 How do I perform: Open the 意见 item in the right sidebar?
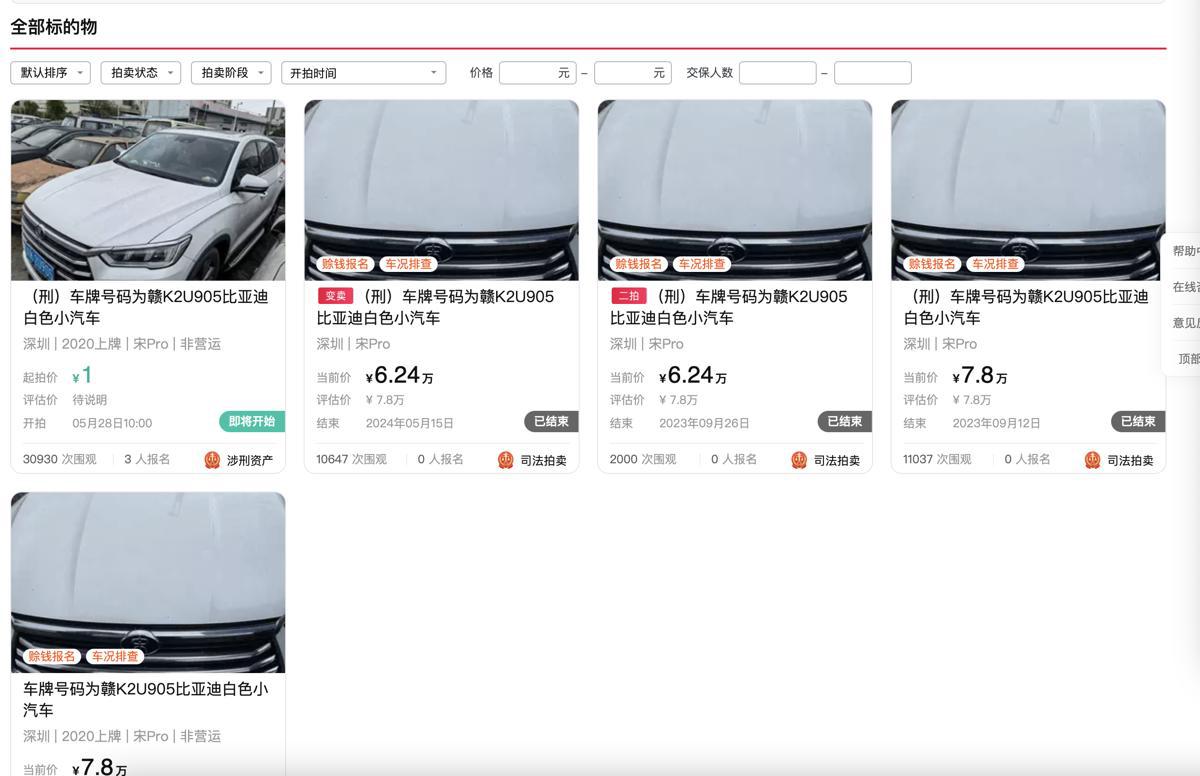[x=1186, y=323]
